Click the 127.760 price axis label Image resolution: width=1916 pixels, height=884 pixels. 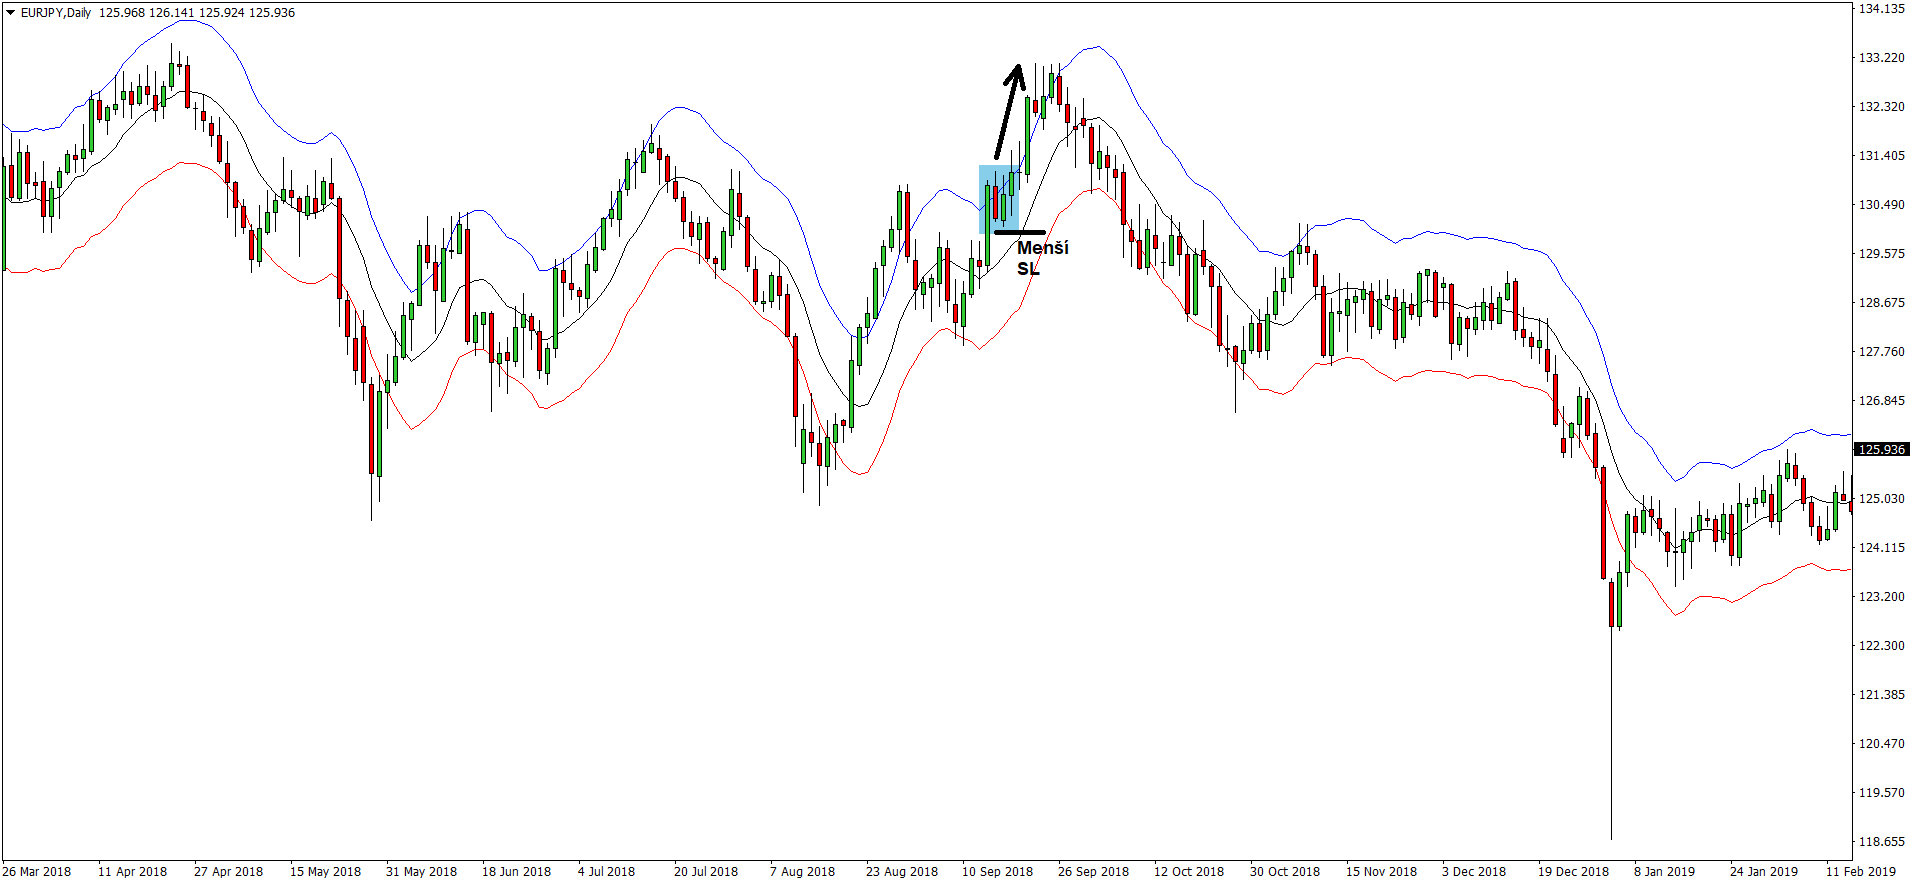pyautogui.click(x=1881, y=352)
